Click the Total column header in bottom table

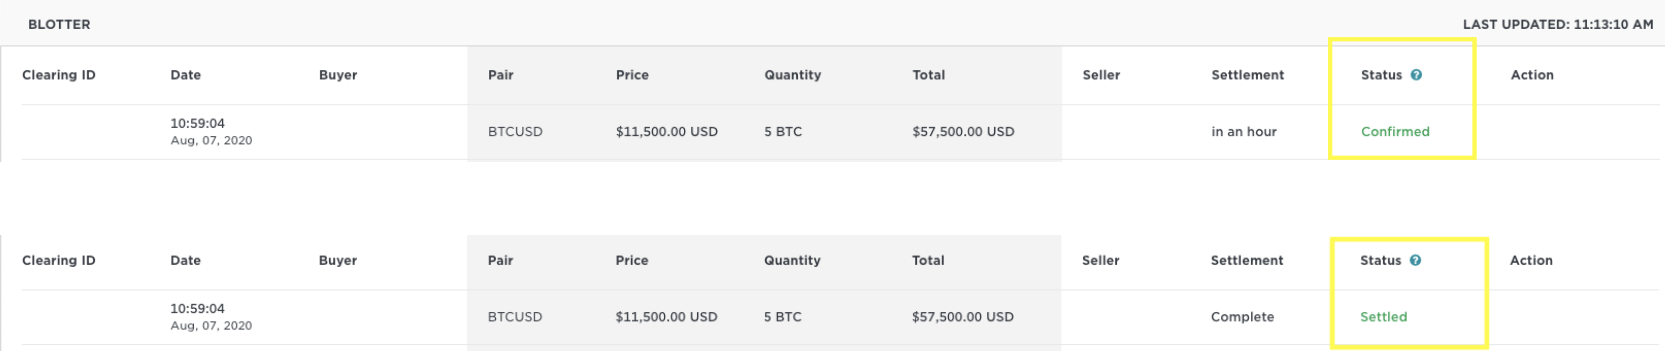coord(928,260)
